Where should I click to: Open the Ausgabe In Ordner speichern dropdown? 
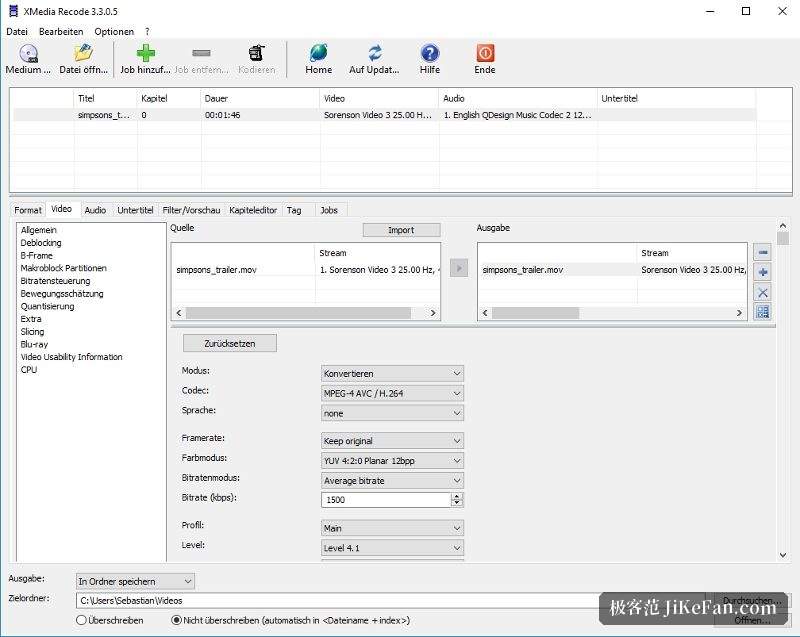point(135,581)
